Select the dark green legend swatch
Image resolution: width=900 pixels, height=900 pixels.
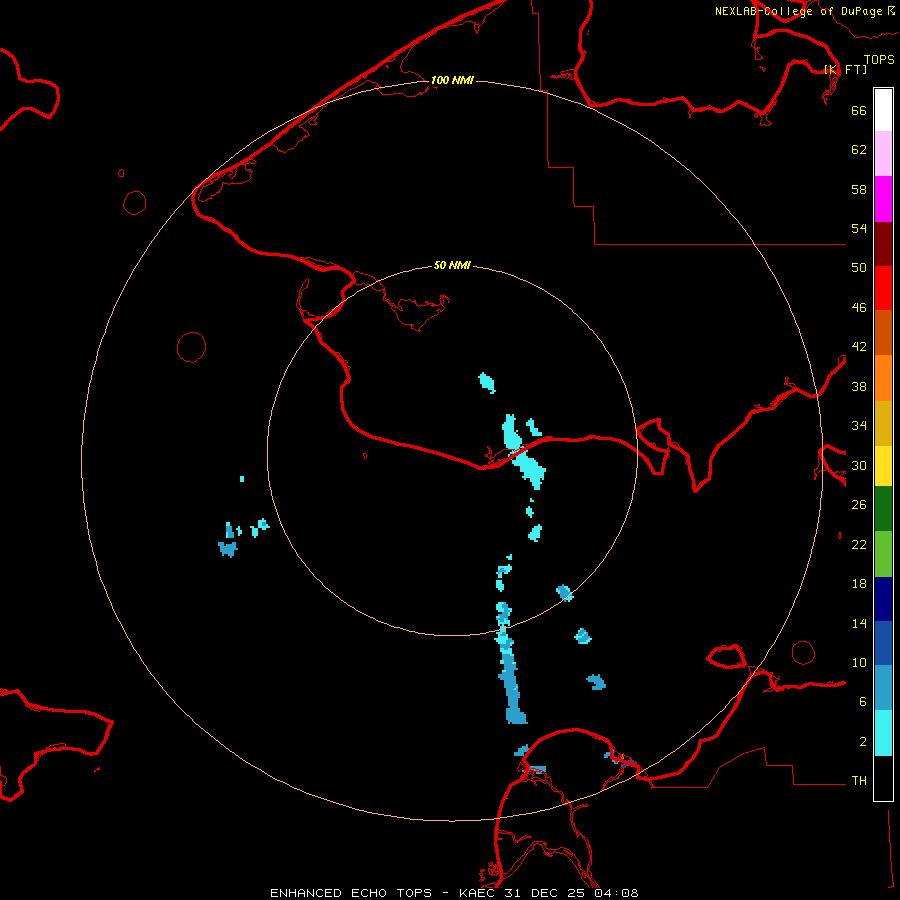[x=883, y=509]
